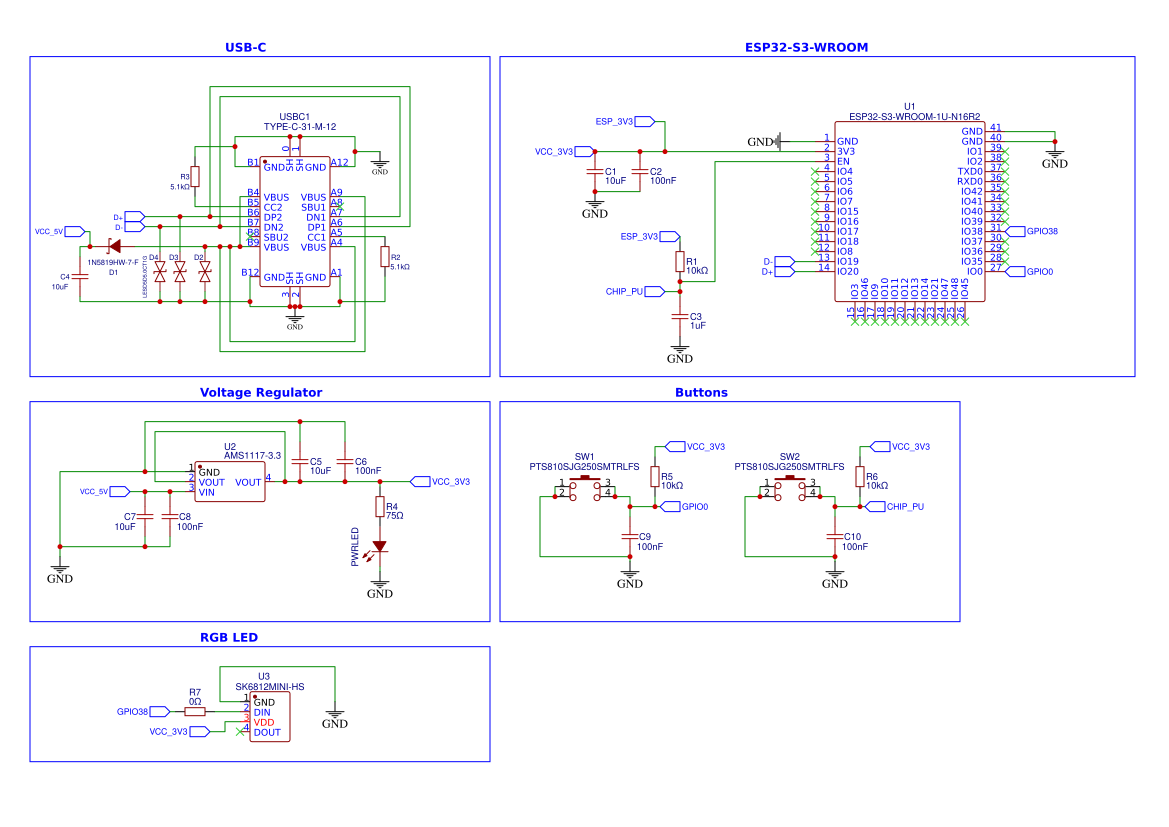Select VCC_5V net label in Voltage Regulator section
The width and height of the screenshot is (1169, 827).
(105, 491)
